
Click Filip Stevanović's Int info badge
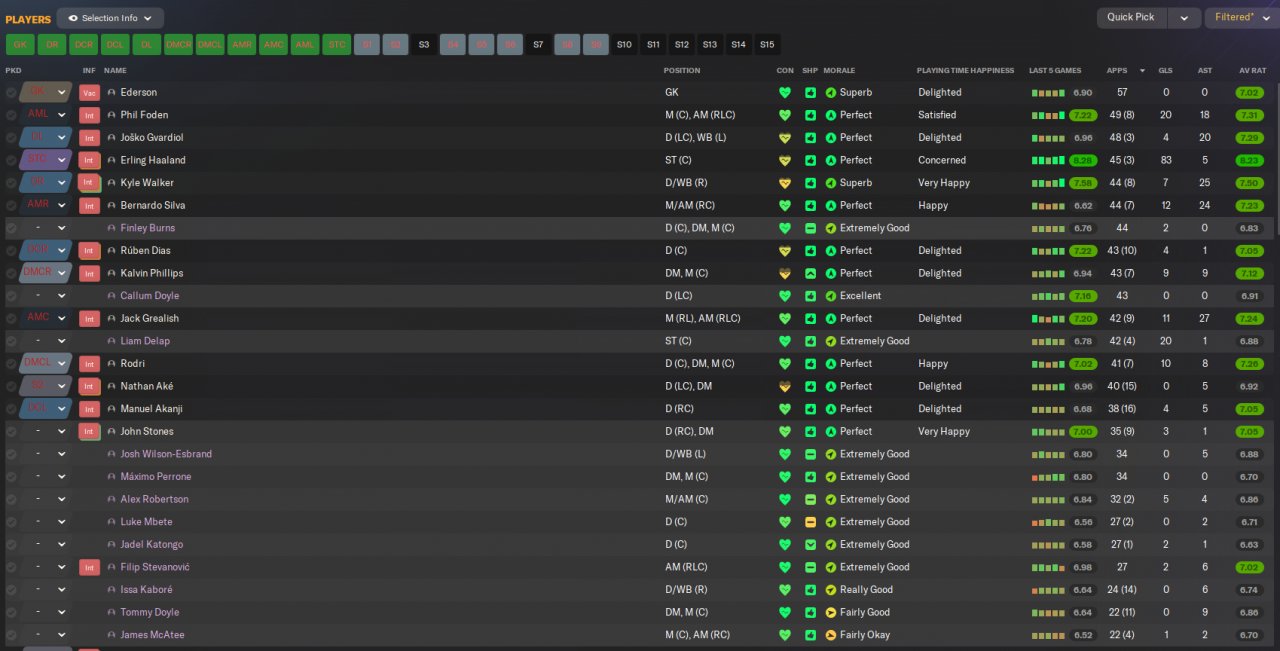pyautogui.click(x=90, y=567)
